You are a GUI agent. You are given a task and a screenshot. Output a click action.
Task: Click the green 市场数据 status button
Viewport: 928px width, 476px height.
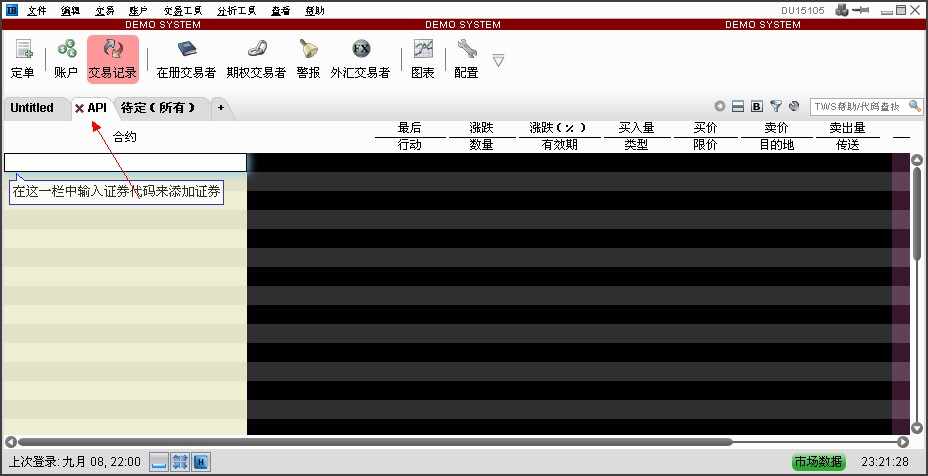(x=819, y=462)
